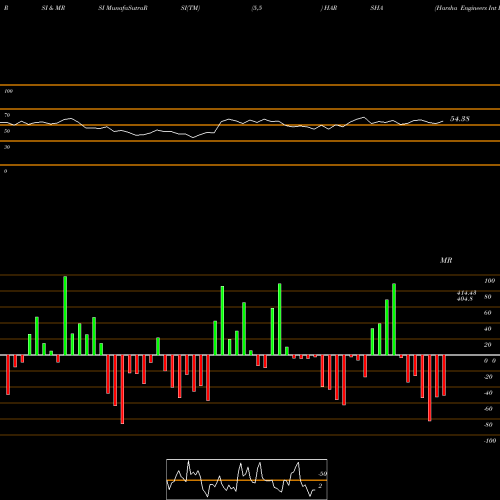Click the 'SI & MR' header text
Image resolution: width=500 pixels, height=500 pixels.
click(x=53, y=8)
